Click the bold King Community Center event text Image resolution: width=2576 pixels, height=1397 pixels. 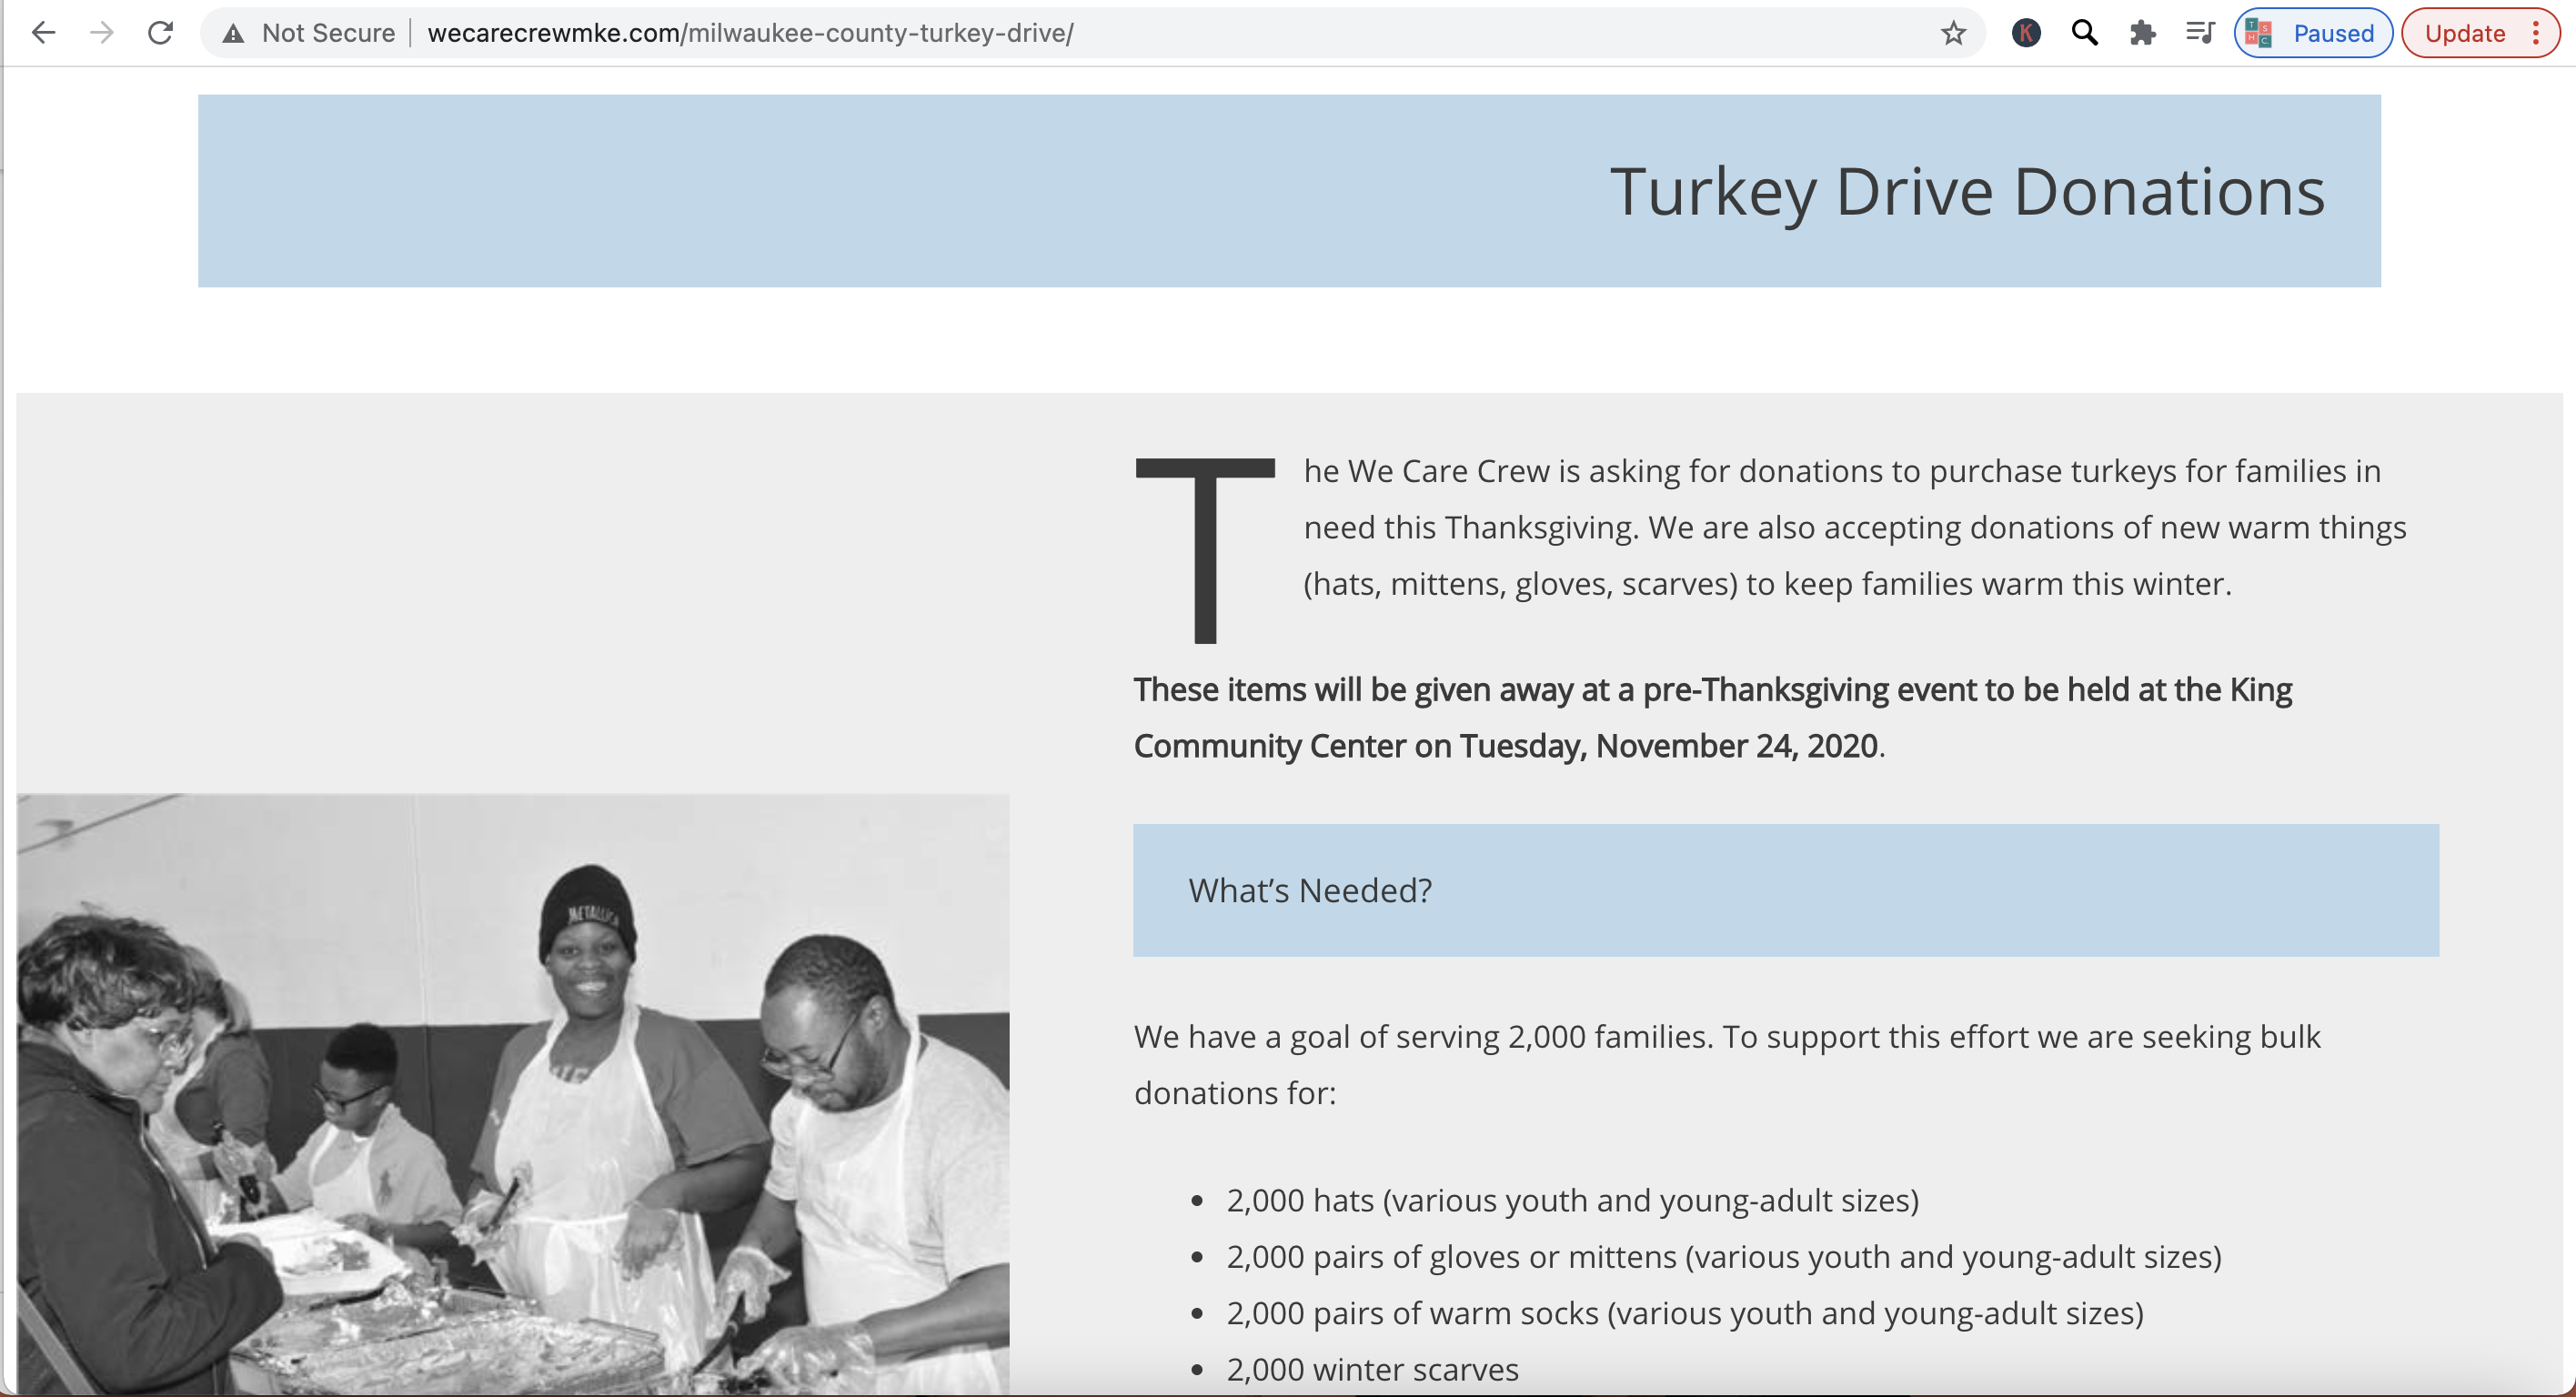(1712, 718)
